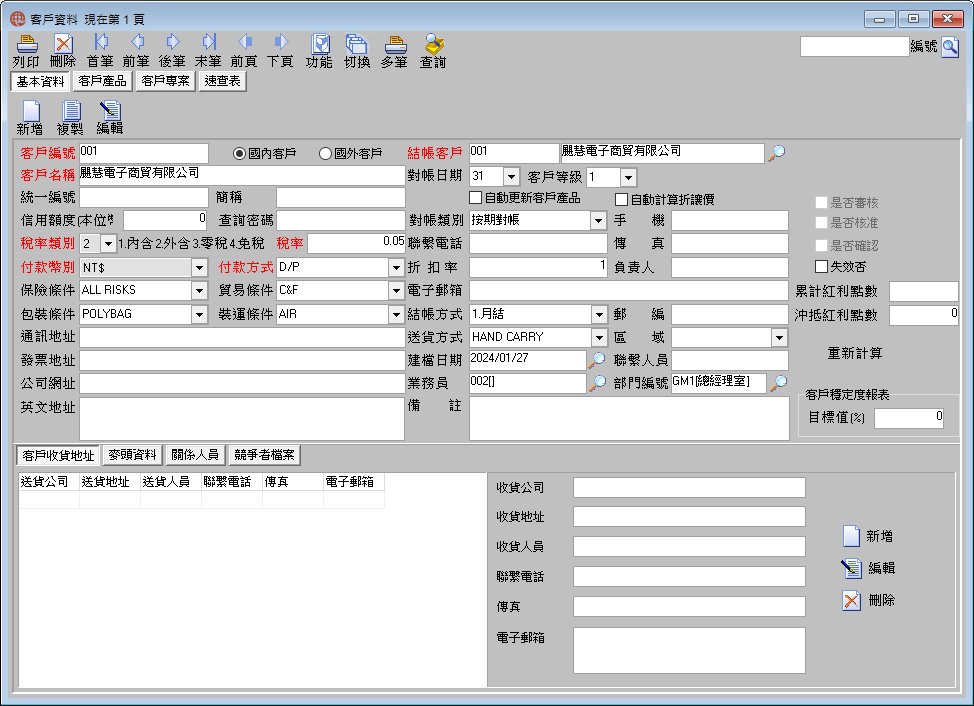Open the 速查表 tab
Image resolution: width=974 pixels, height=706 pixels.
click(222, 81)
